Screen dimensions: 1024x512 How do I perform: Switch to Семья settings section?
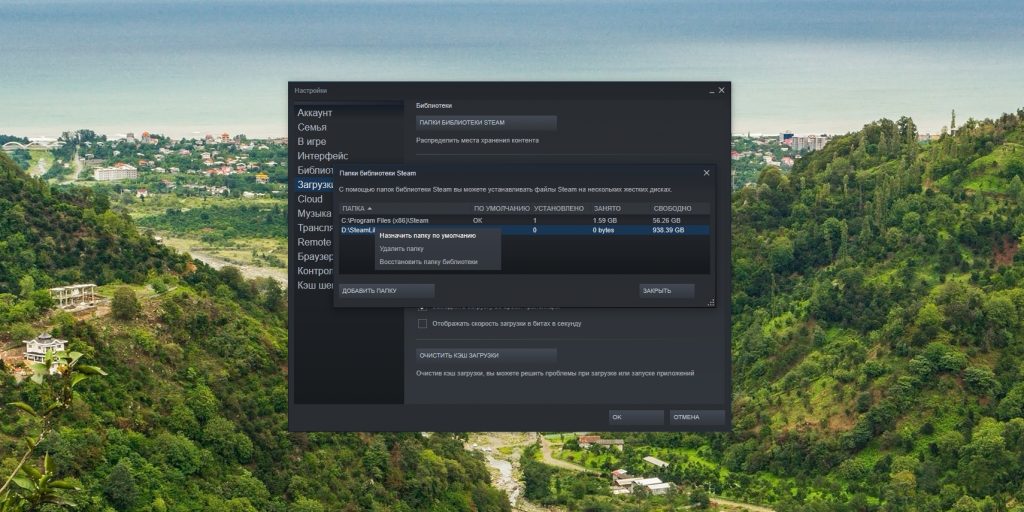[x=312, y=128]
